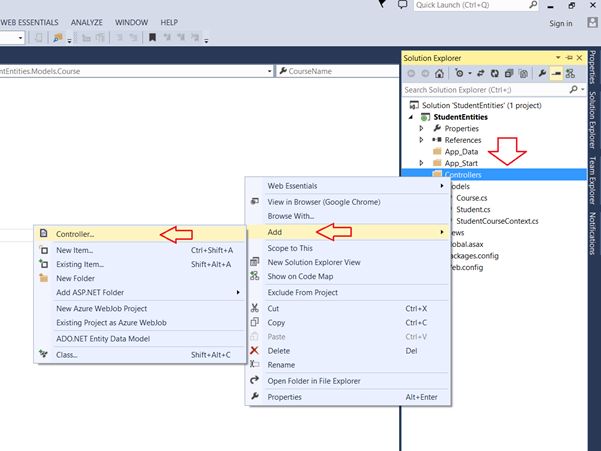The height and width of the screenshot is (451, 601).
Task: Click the Collapse All icon
Action: [509, 73]
